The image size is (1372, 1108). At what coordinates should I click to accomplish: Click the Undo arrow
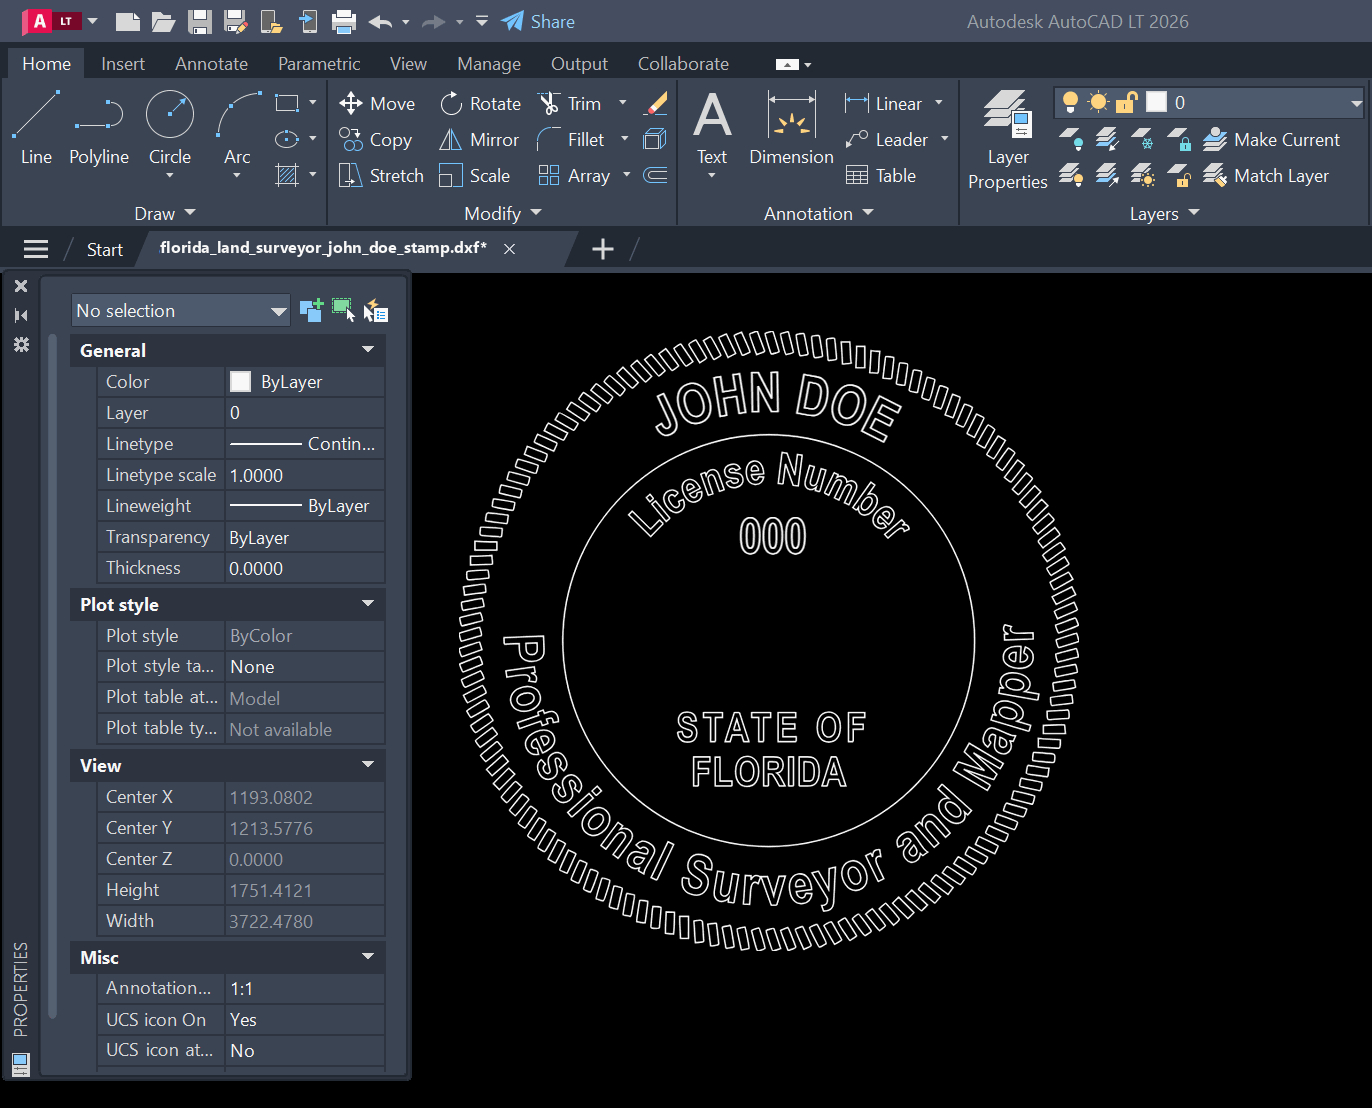pos(380,21)
